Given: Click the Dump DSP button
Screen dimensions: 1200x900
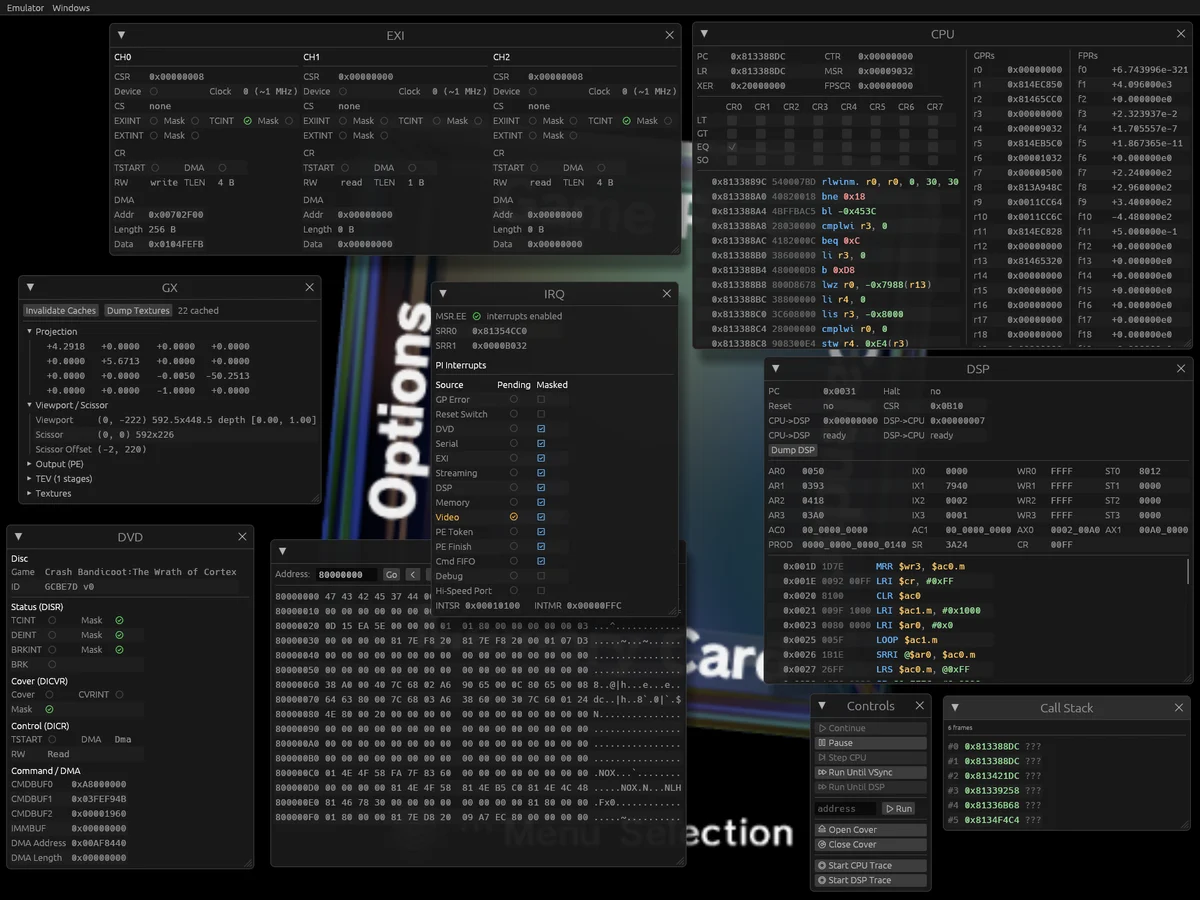Looking at the screenshot, I should click(792, 450).
